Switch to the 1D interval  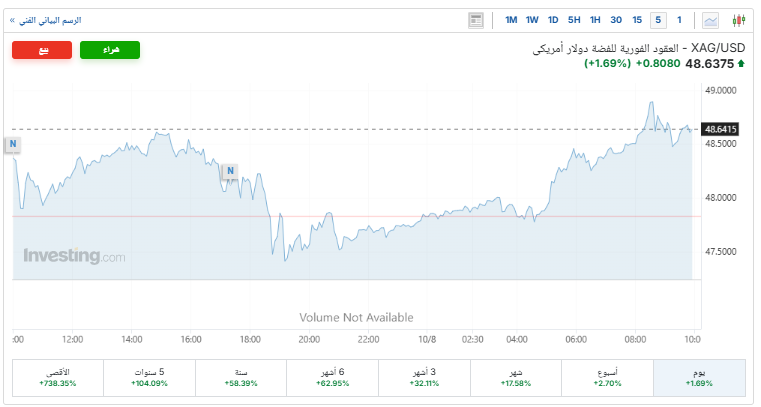click(x=553, y=20)
